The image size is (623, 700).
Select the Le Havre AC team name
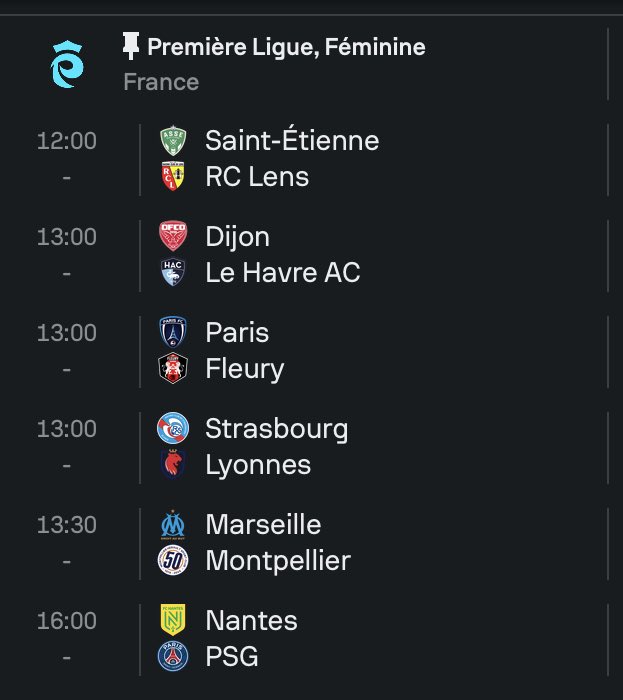click(282, 273)
